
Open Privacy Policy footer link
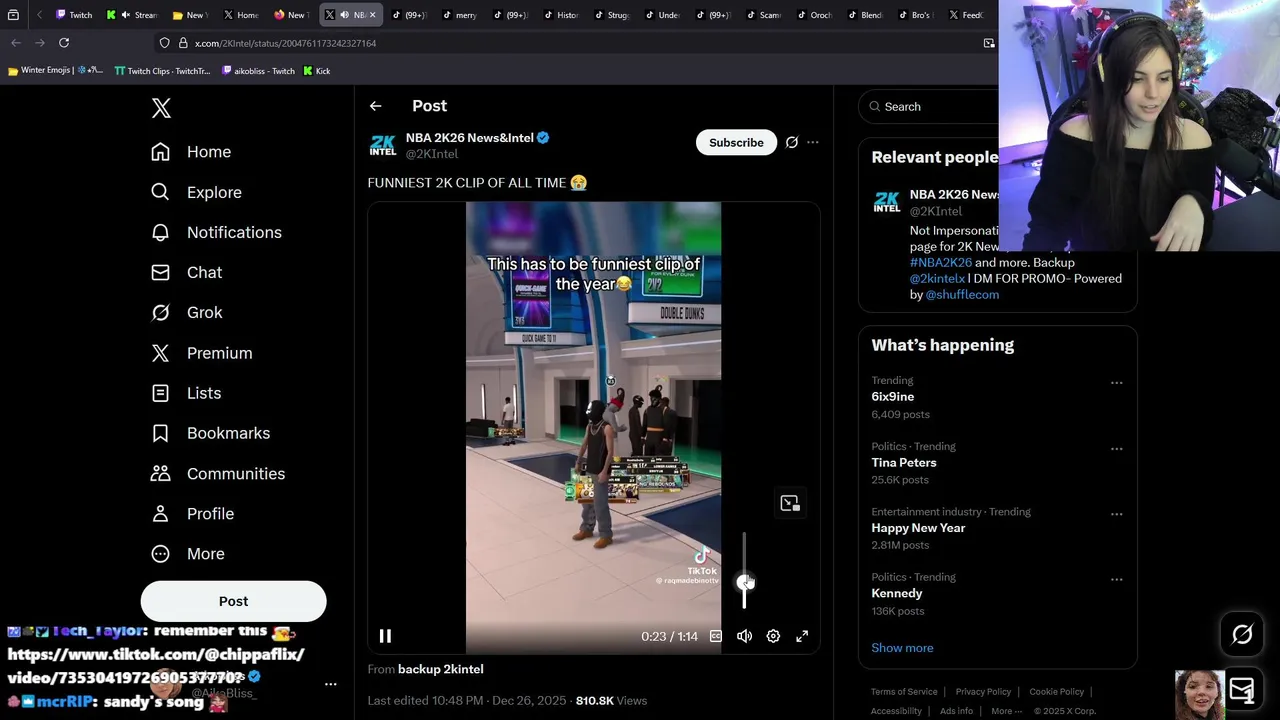(x=983, y=692)
